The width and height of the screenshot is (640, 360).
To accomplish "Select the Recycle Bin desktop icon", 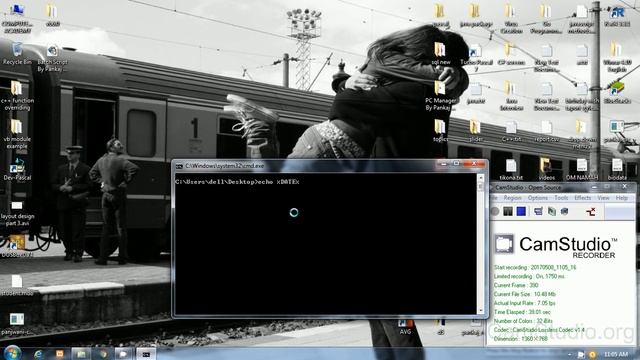I will pos(17,53).
